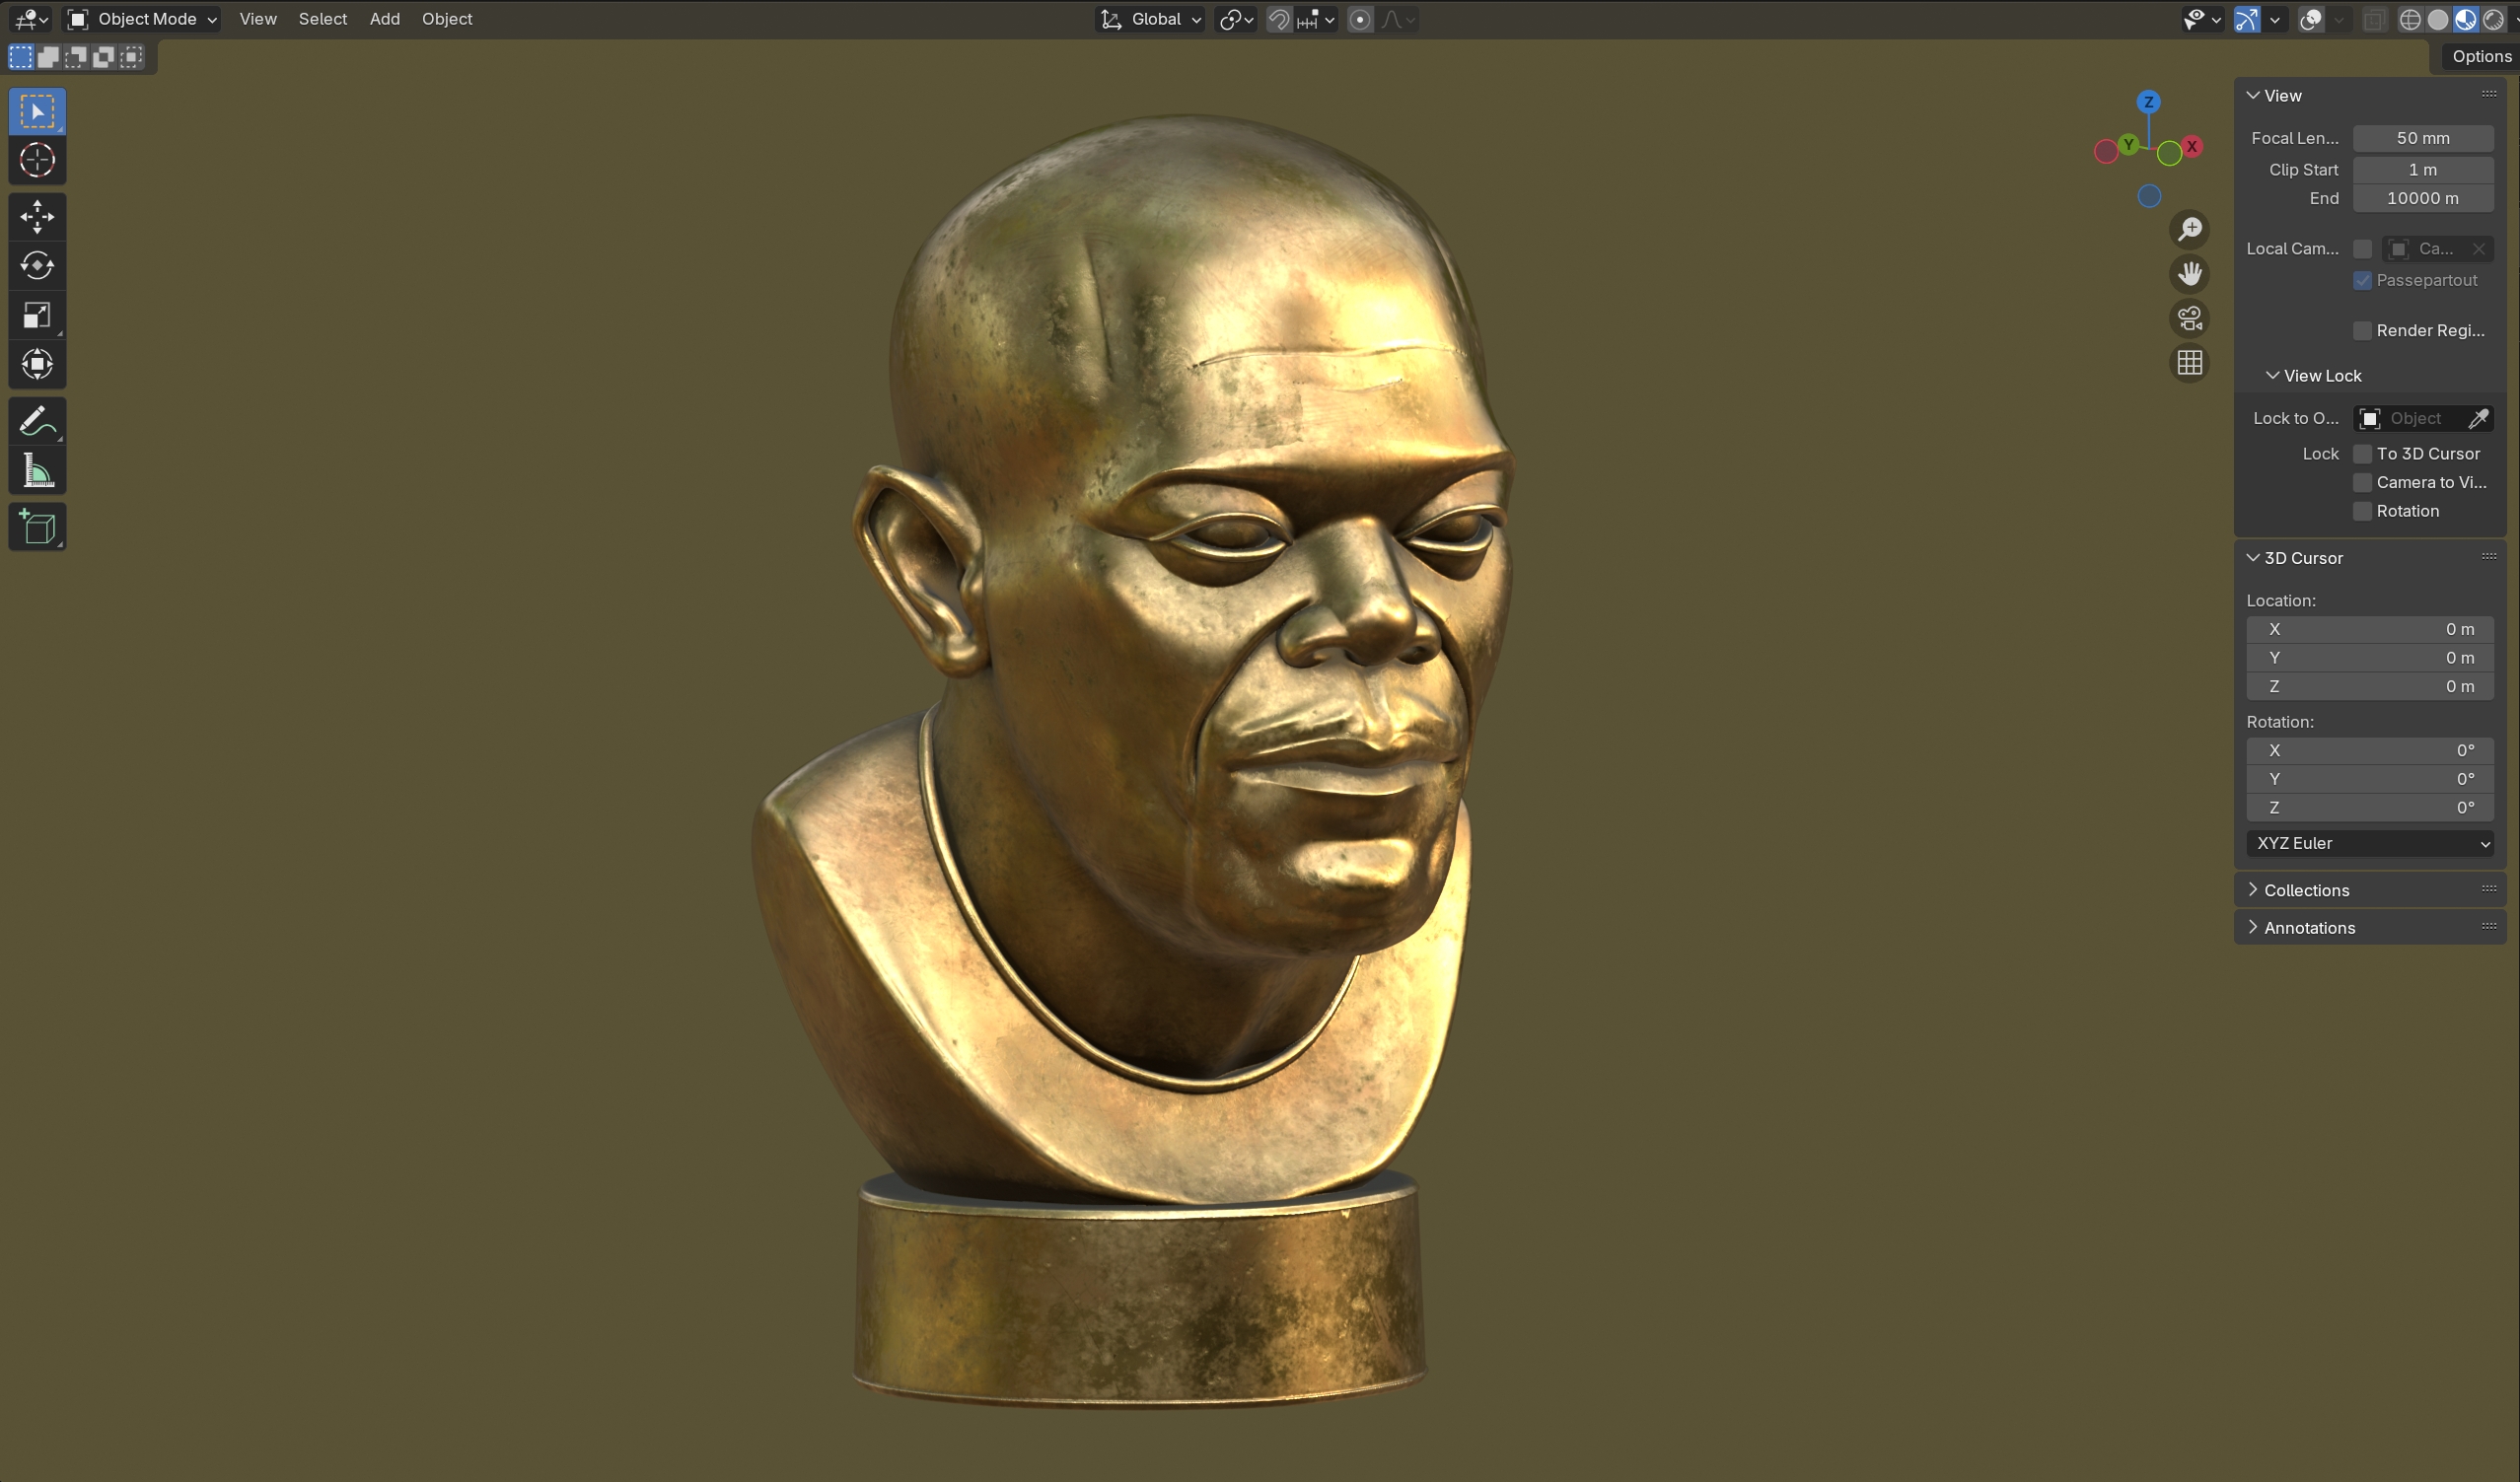Screen dimensions: 2520x1482
Task: Click the Global transform orientation selector
Action: pos(1151,19)
